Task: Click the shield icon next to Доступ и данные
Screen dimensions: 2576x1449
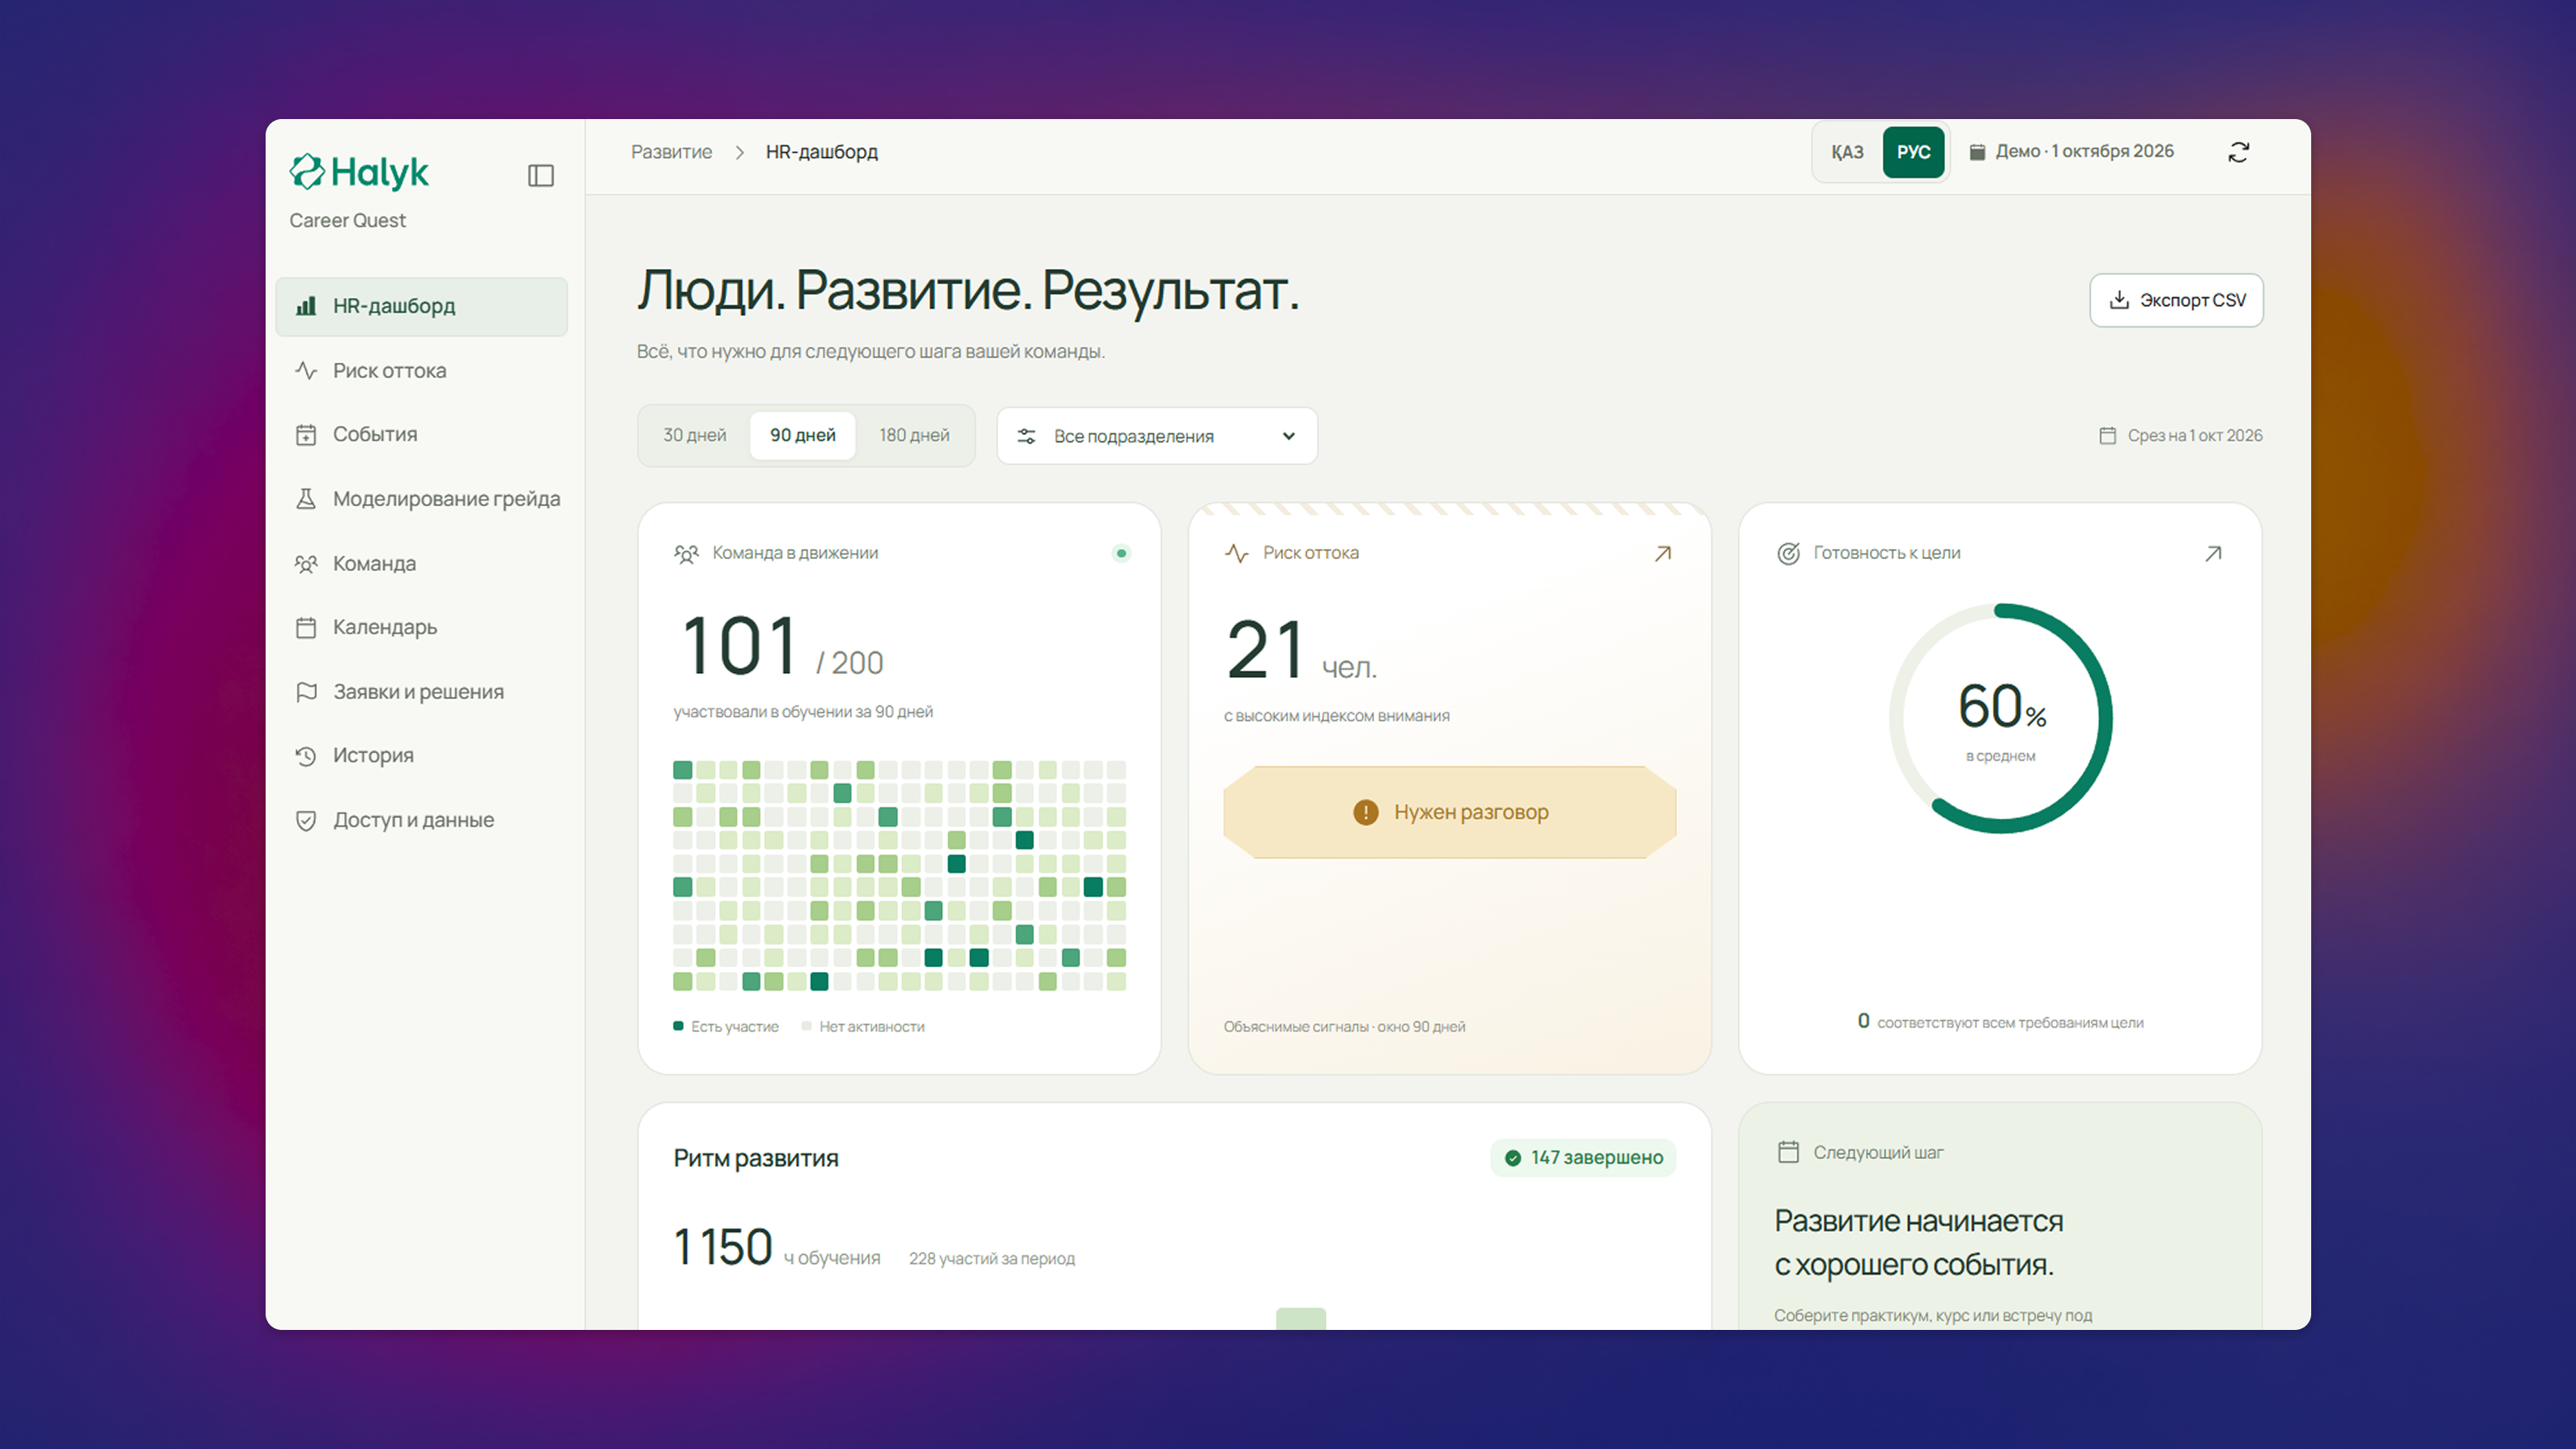Action: click(x=306, y=820)
